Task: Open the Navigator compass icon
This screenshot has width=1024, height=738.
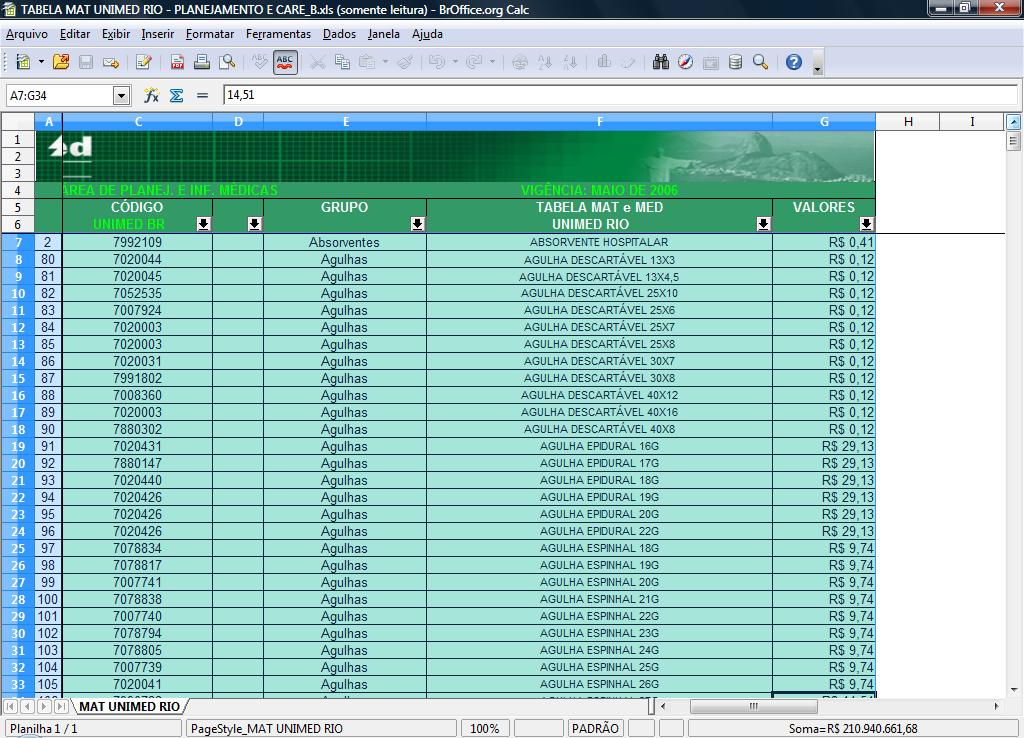Action: point(685,62)
